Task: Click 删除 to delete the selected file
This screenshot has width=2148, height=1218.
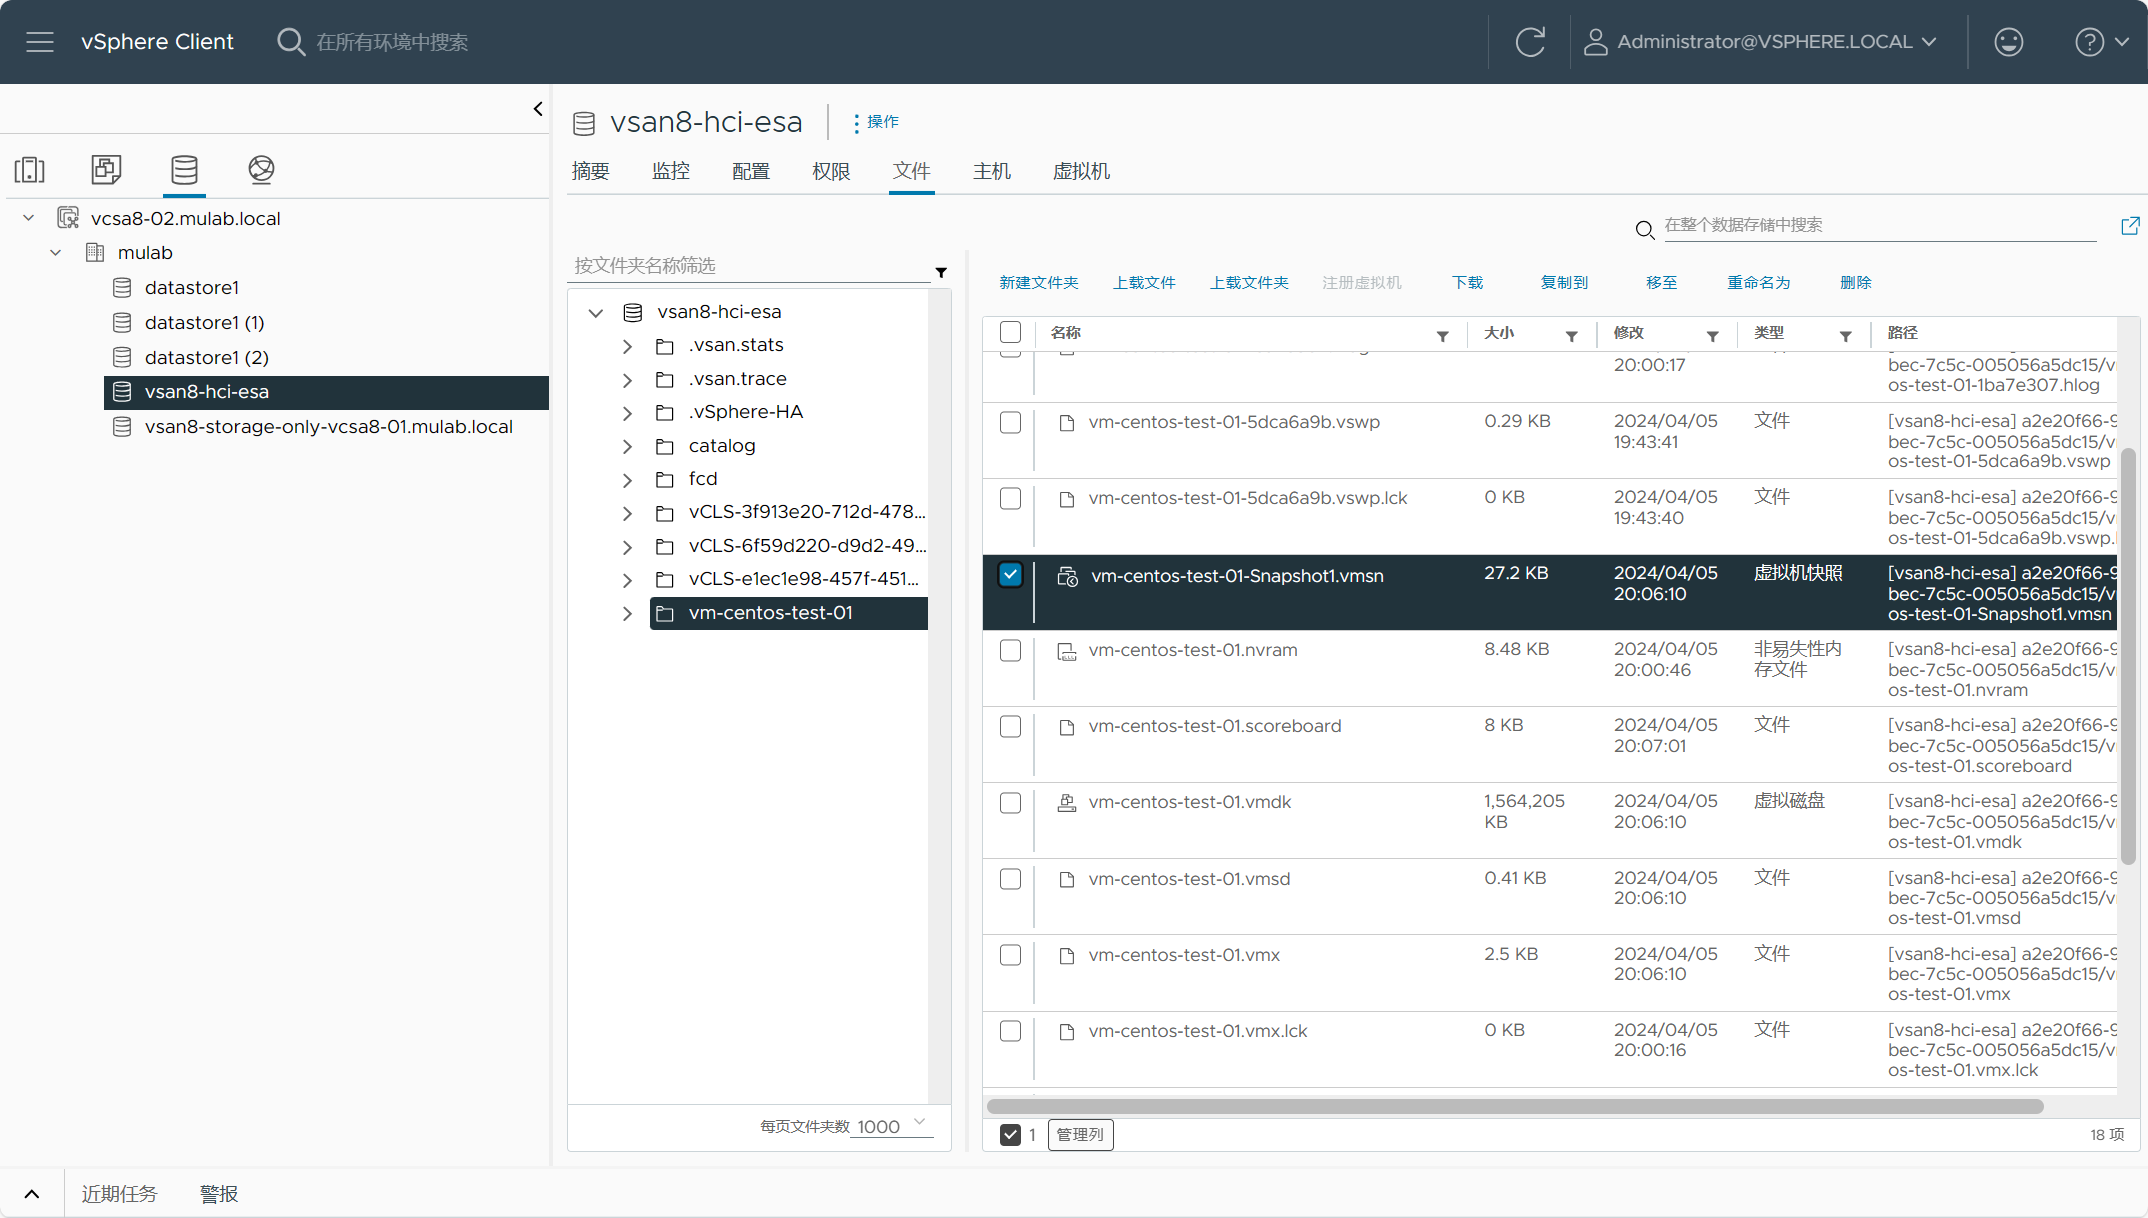Action: click(x=1856, y=283)
